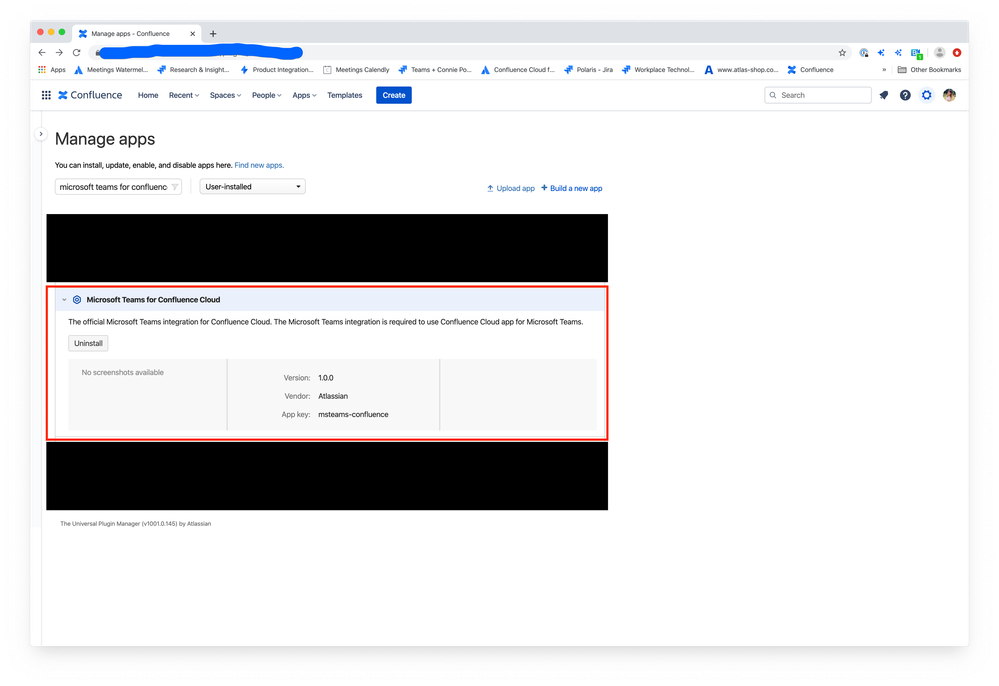This screenshot has height=686, width=999.
Task: Open the notifications bell icon
Action: point(883,95)
